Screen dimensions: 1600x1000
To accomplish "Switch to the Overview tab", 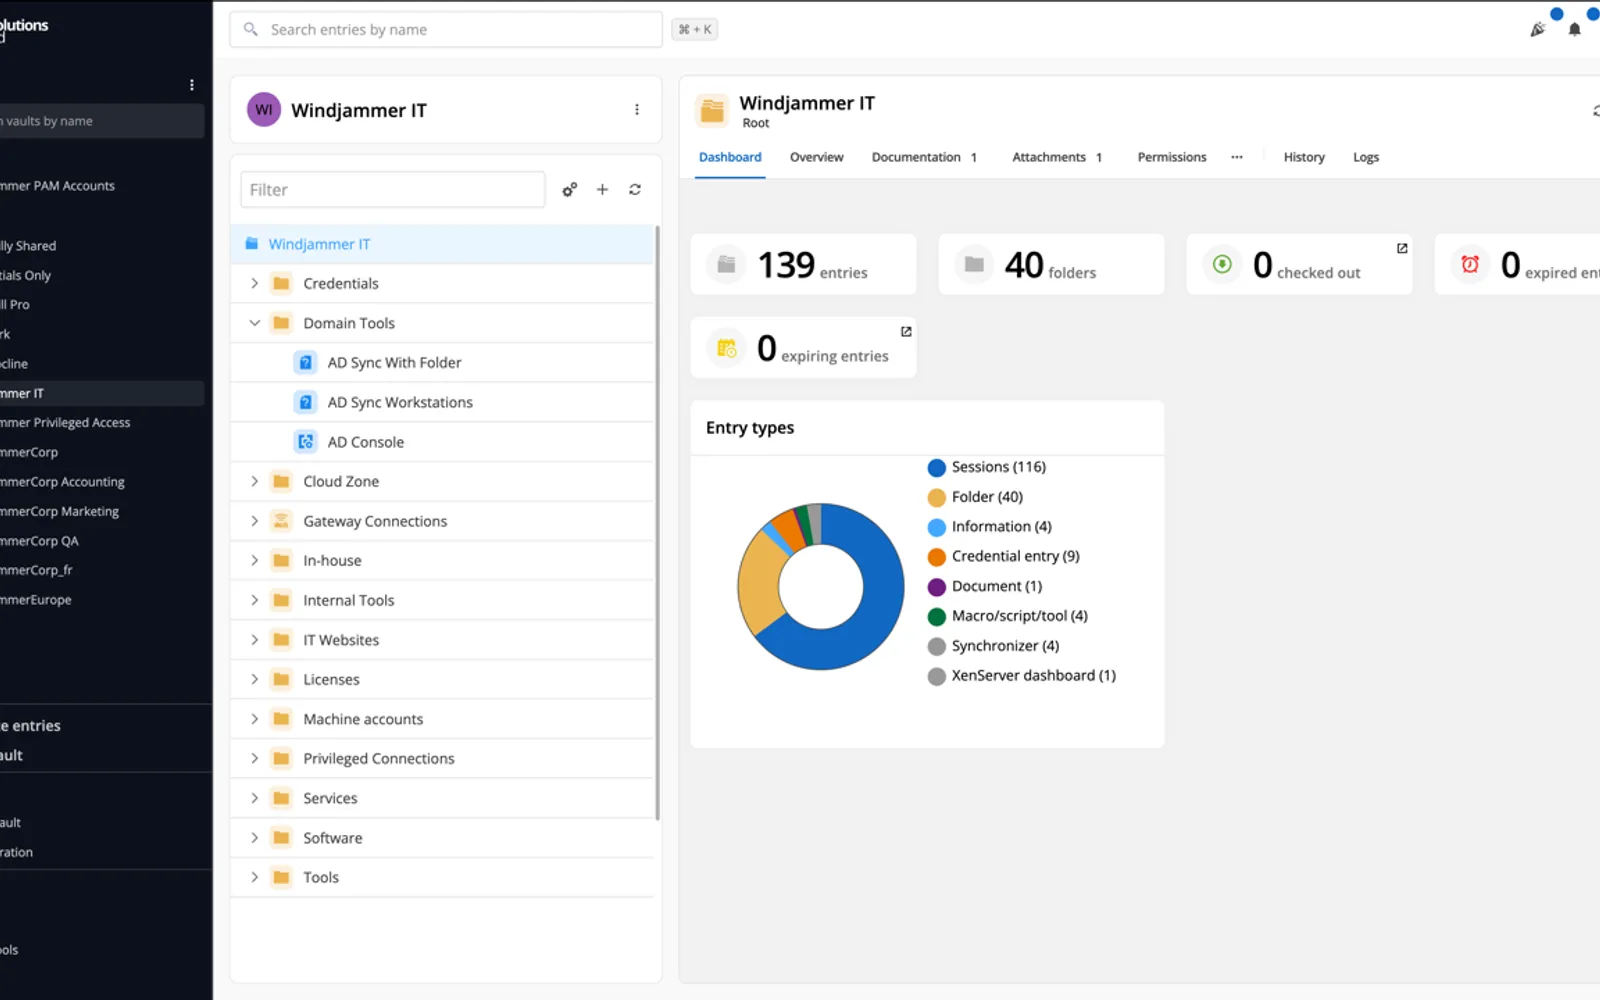I will pos(816,157).
